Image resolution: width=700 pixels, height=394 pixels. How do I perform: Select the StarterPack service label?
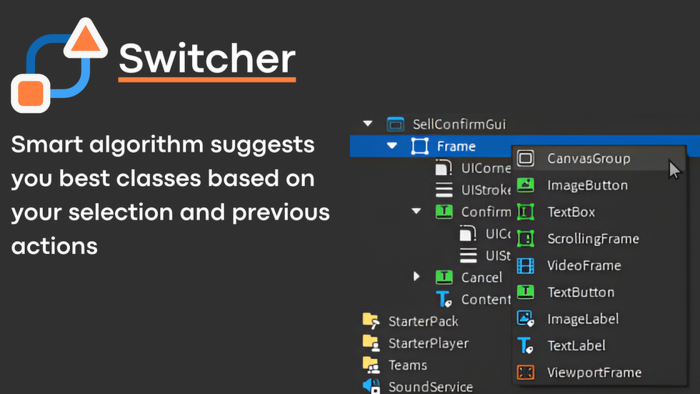tap(423, 321)
